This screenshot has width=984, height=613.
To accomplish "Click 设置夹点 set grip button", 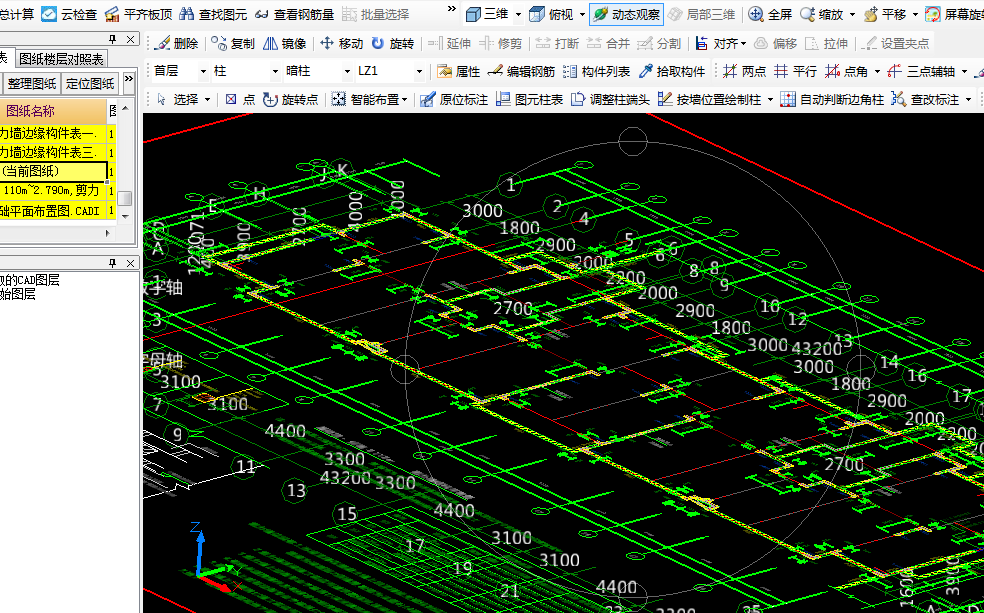I will 895,43.
